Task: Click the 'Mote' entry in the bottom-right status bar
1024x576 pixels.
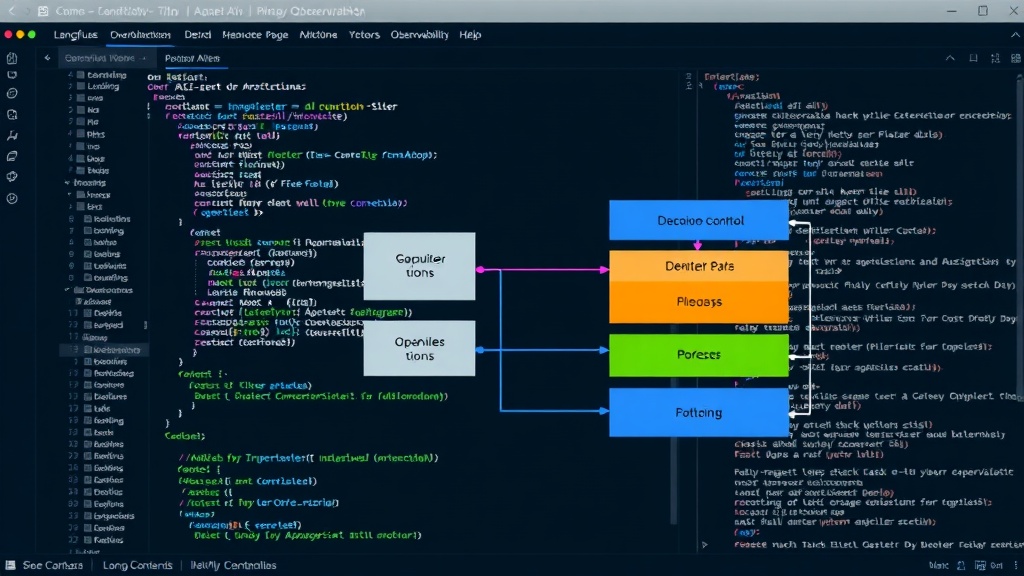Action: (938, 566)
